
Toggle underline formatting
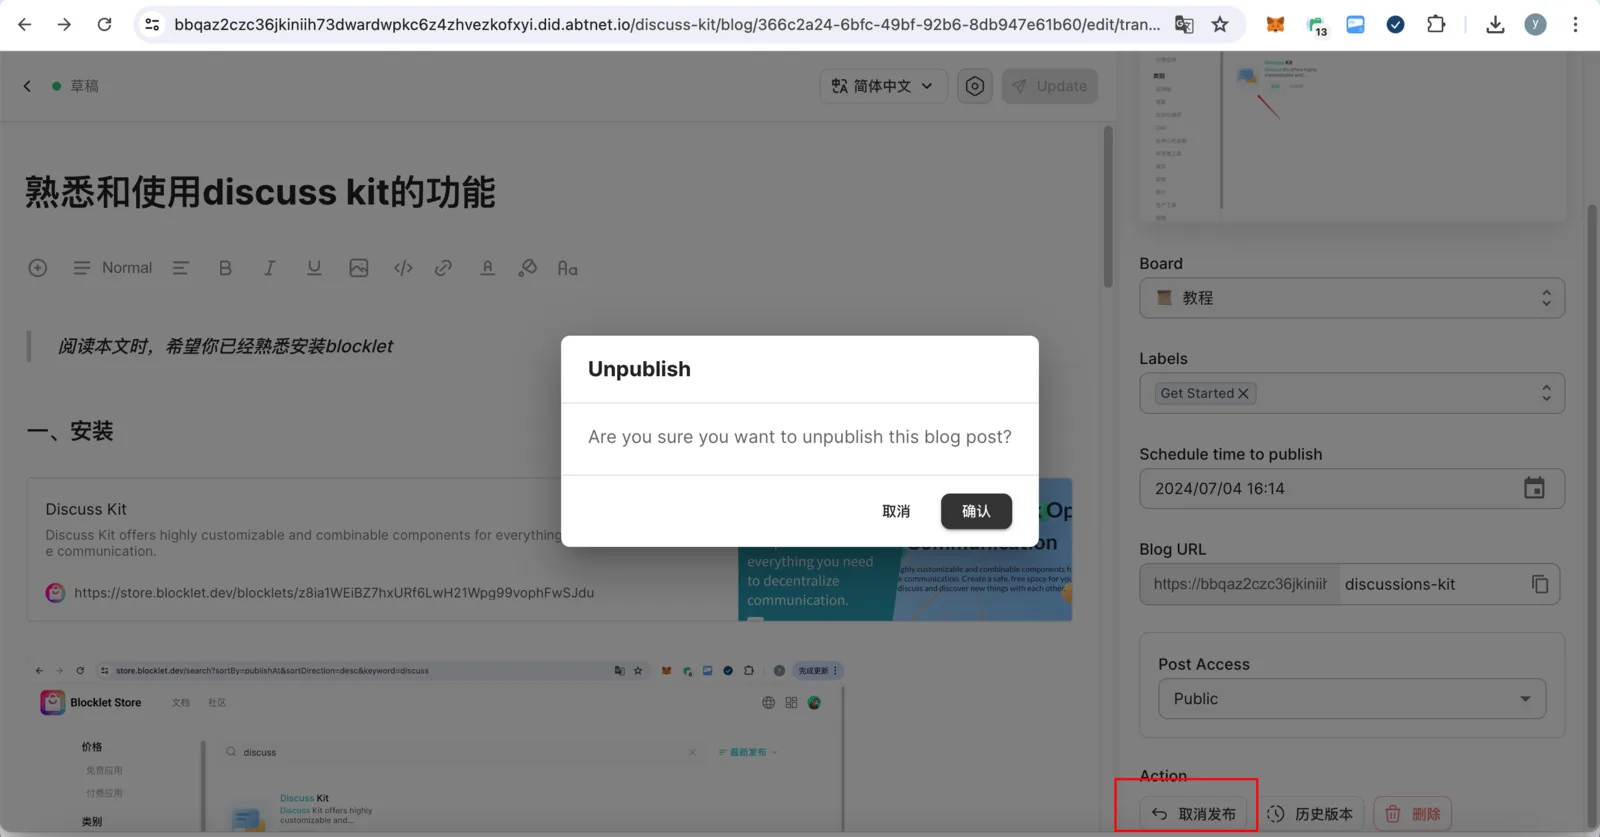click(314, 268)
